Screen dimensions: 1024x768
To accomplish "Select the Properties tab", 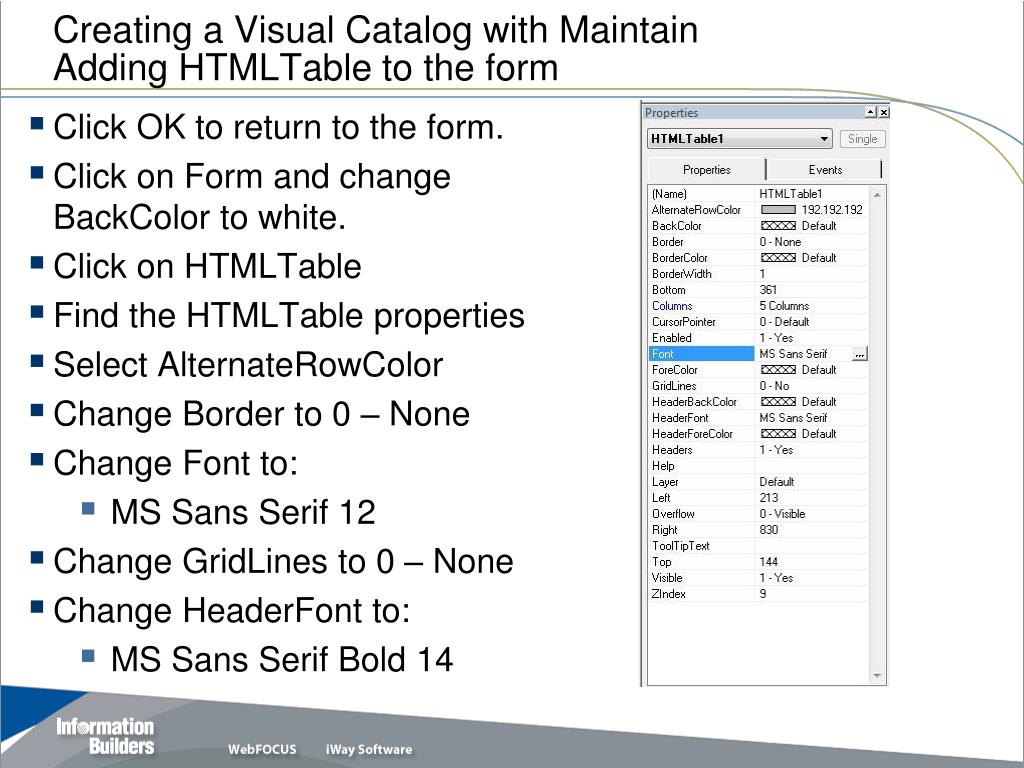I will (707, 170).
